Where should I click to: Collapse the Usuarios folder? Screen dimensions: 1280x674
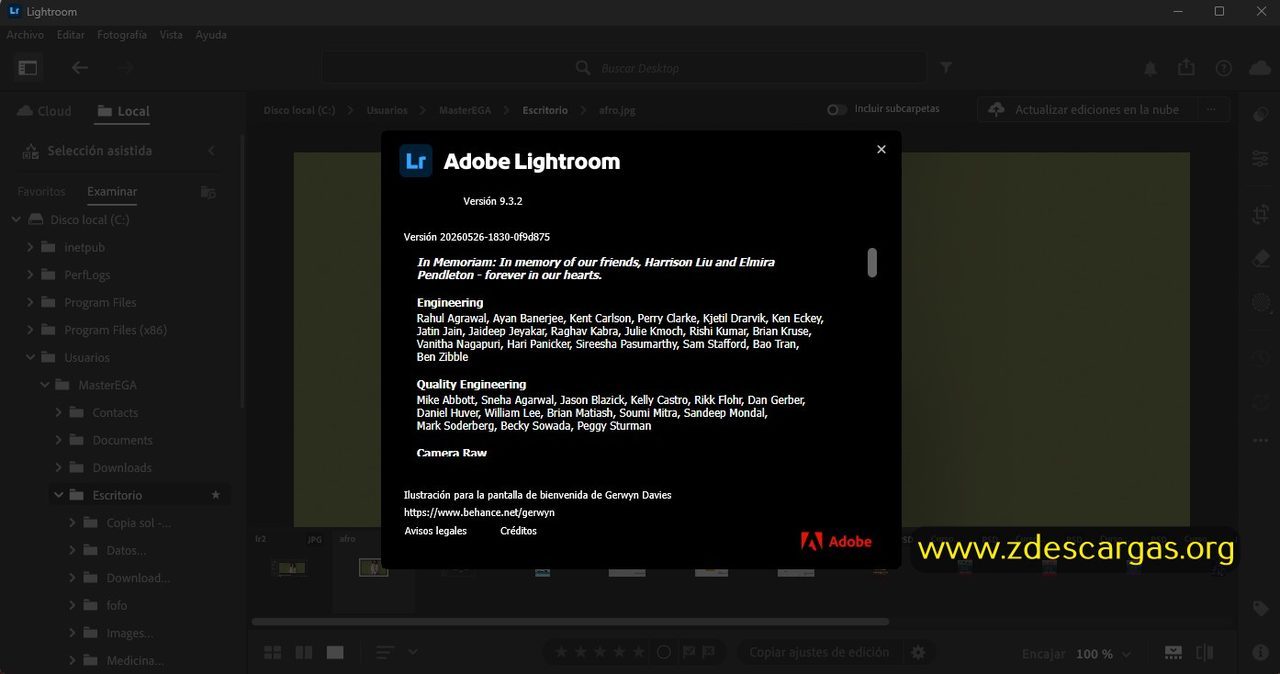tap(31, 357)
